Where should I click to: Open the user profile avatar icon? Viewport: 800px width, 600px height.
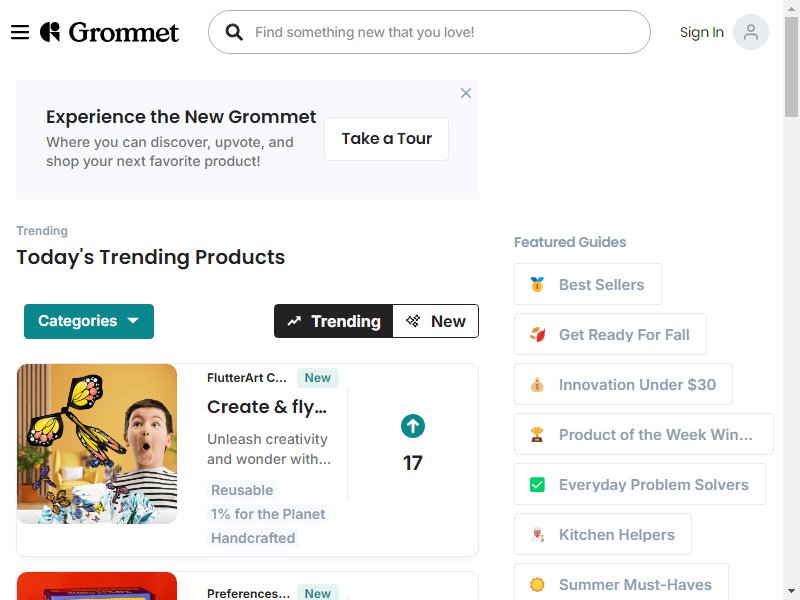coord(751,32)
